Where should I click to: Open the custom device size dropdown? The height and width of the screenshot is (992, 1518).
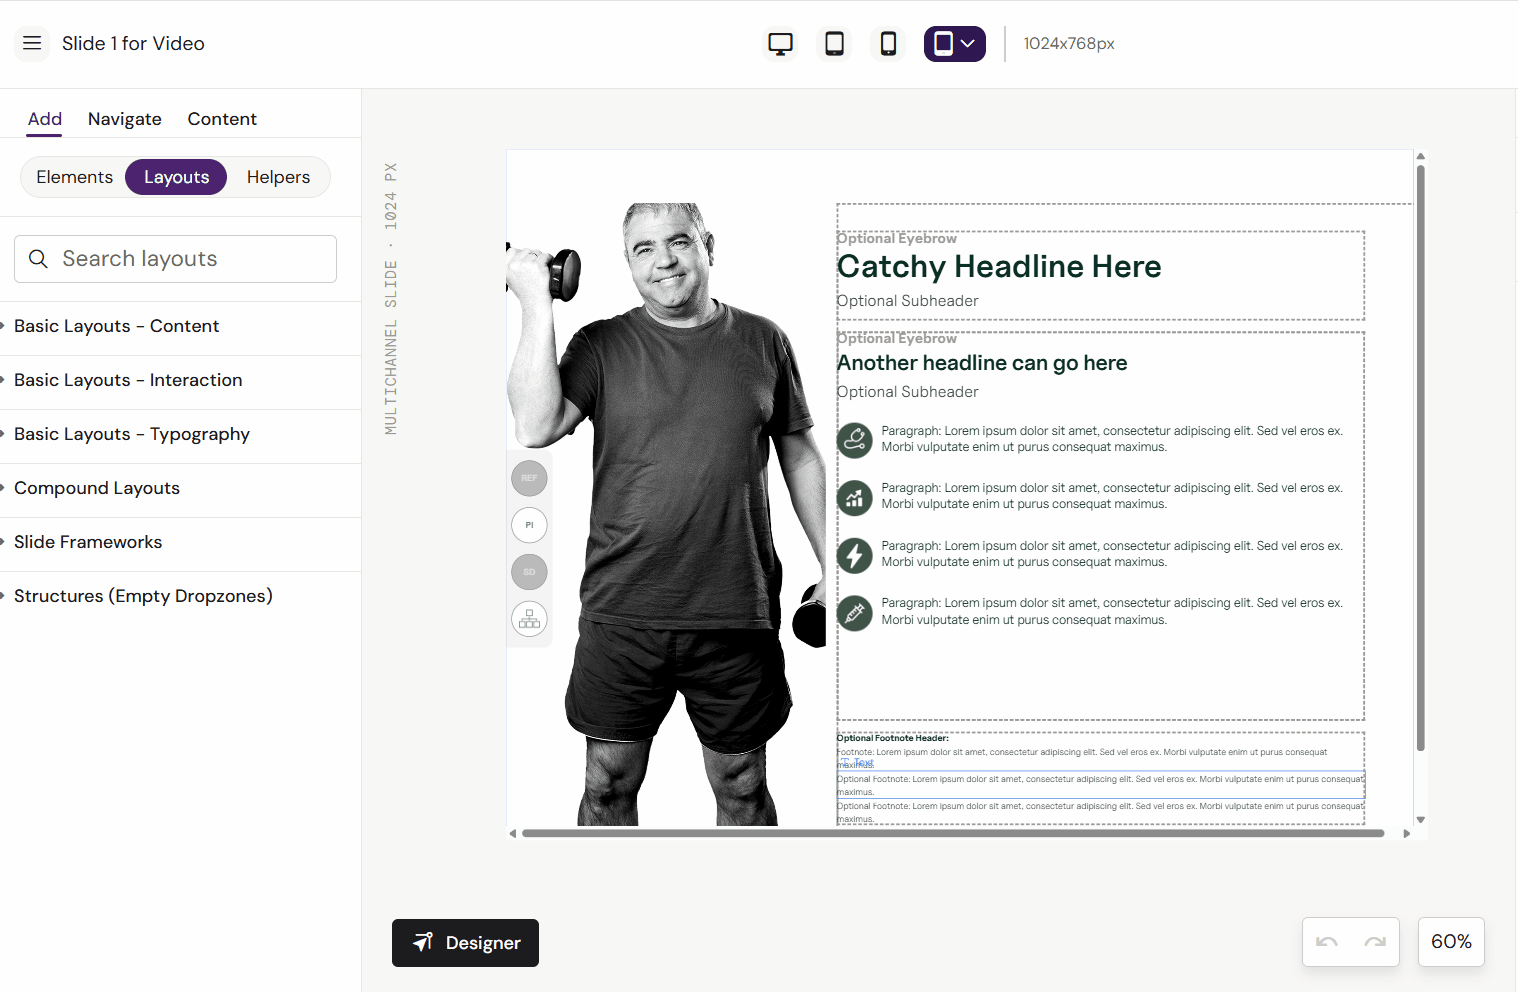[955, 44]
